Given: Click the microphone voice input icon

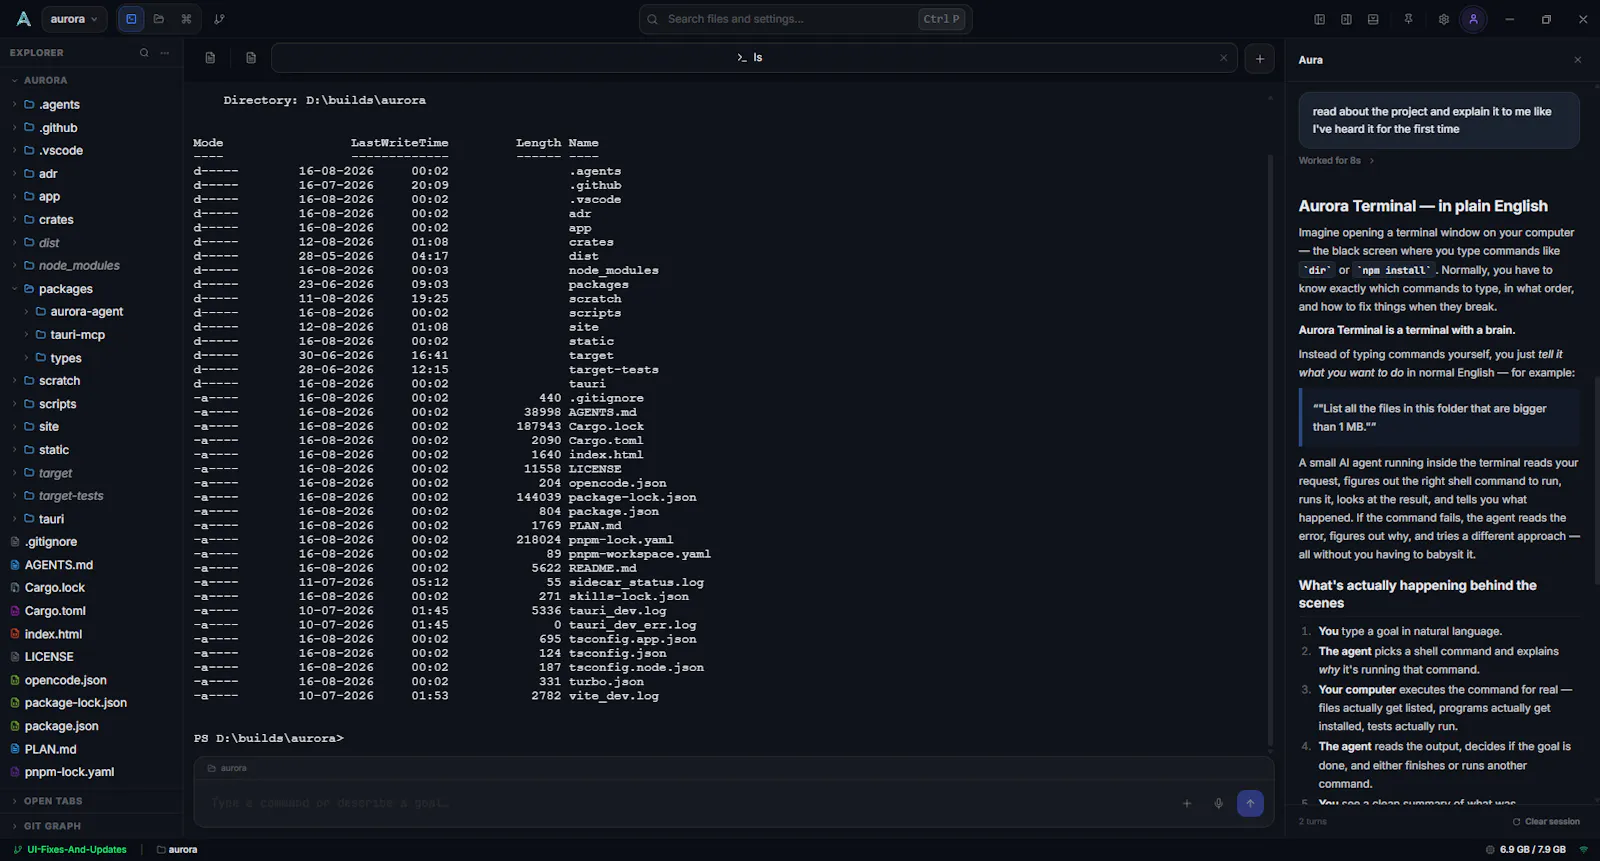Looking at the screenshot, I should 1218,803.
